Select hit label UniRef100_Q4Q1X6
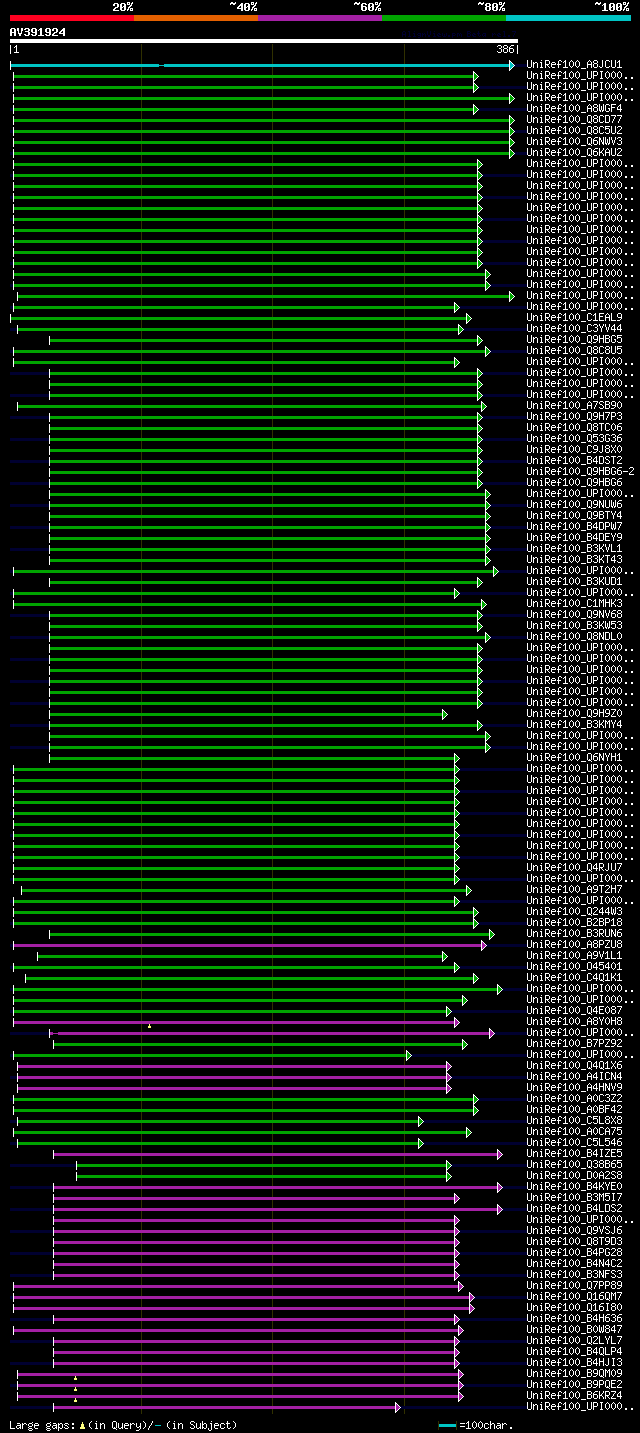Screen dimensions: 640x1433 point(575,1066)
